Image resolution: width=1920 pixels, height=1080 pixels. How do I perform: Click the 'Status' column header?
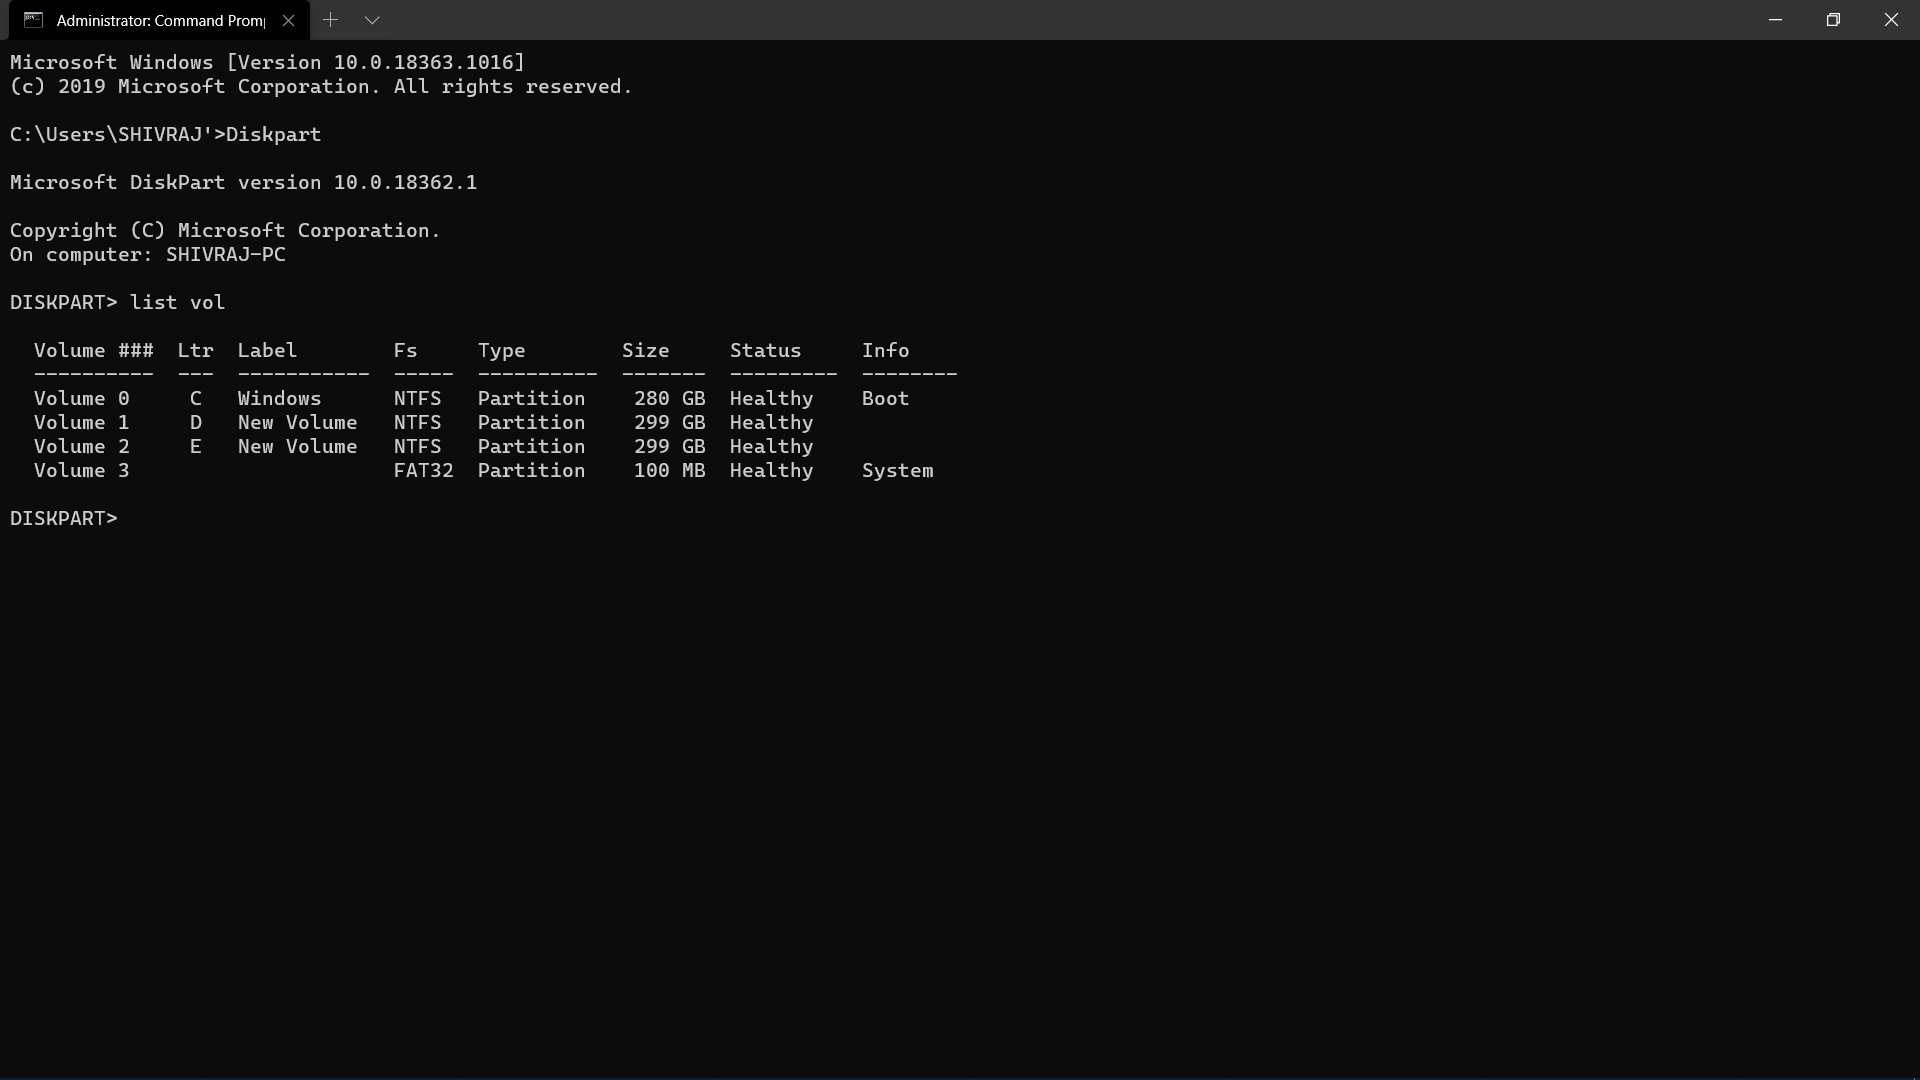[765, 350]
